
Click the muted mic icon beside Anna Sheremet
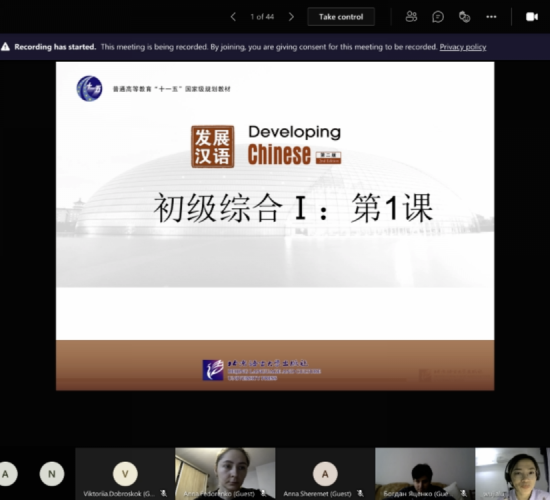tap(360, 493)
